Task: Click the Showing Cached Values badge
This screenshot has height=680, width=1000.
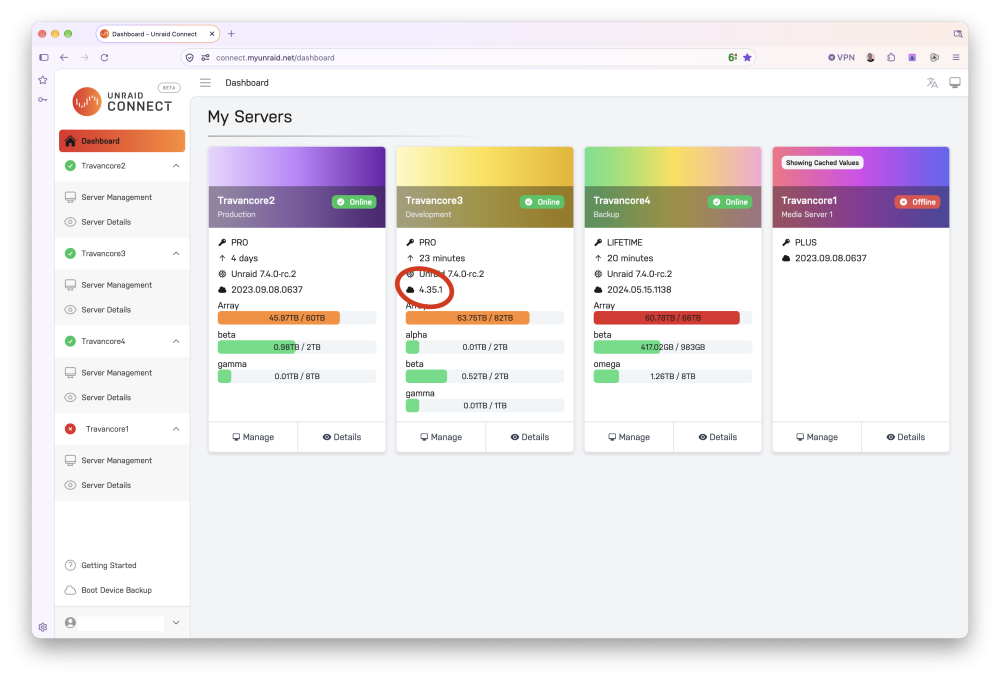Action: pos(822,163)
